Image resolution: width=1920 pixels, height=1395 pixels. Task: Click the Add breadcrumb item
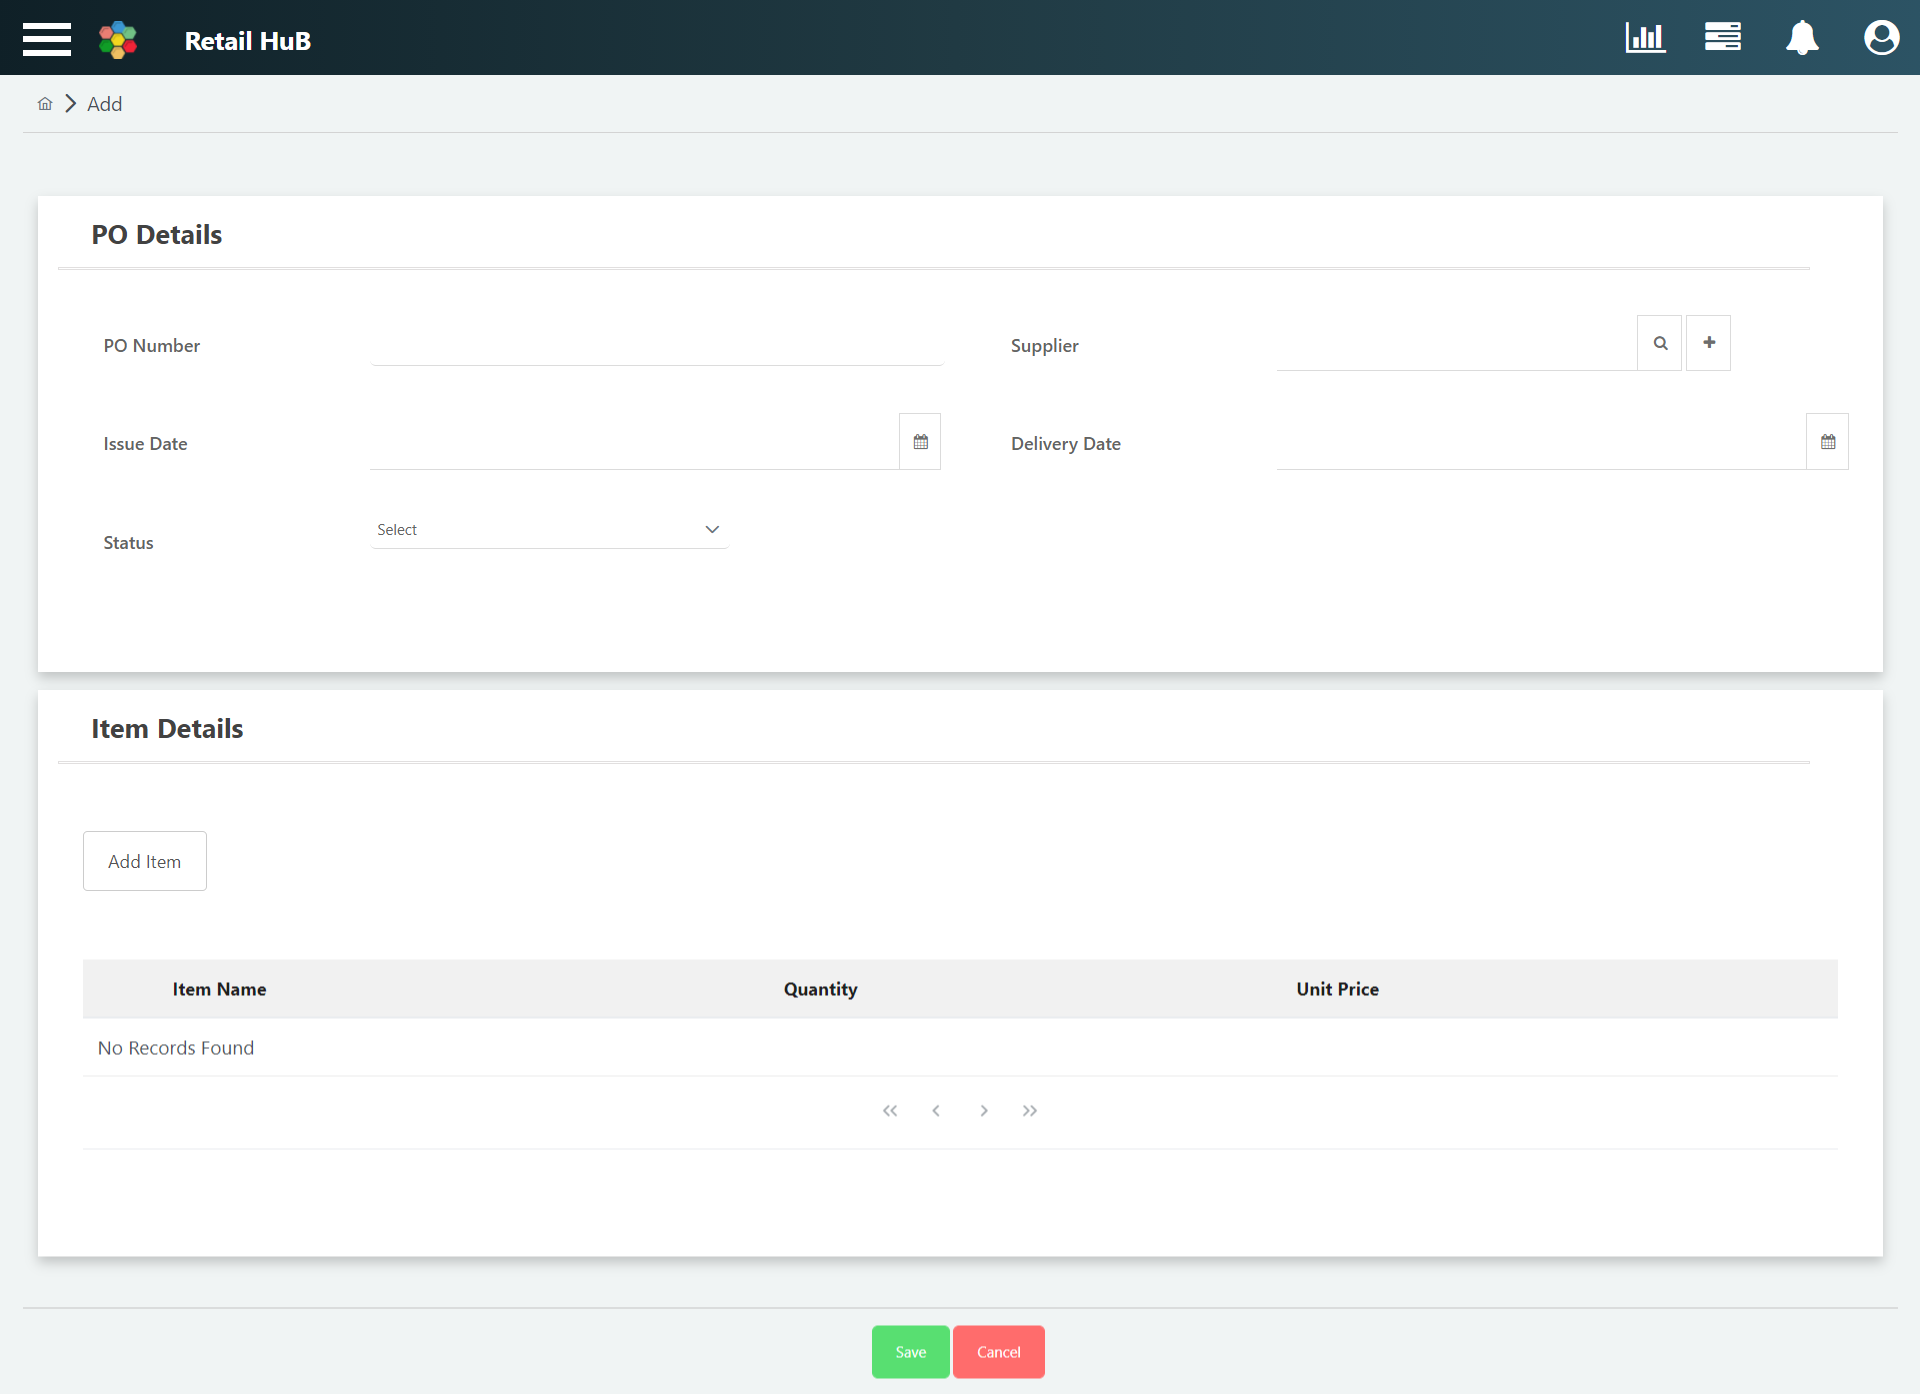coord(104,104)
